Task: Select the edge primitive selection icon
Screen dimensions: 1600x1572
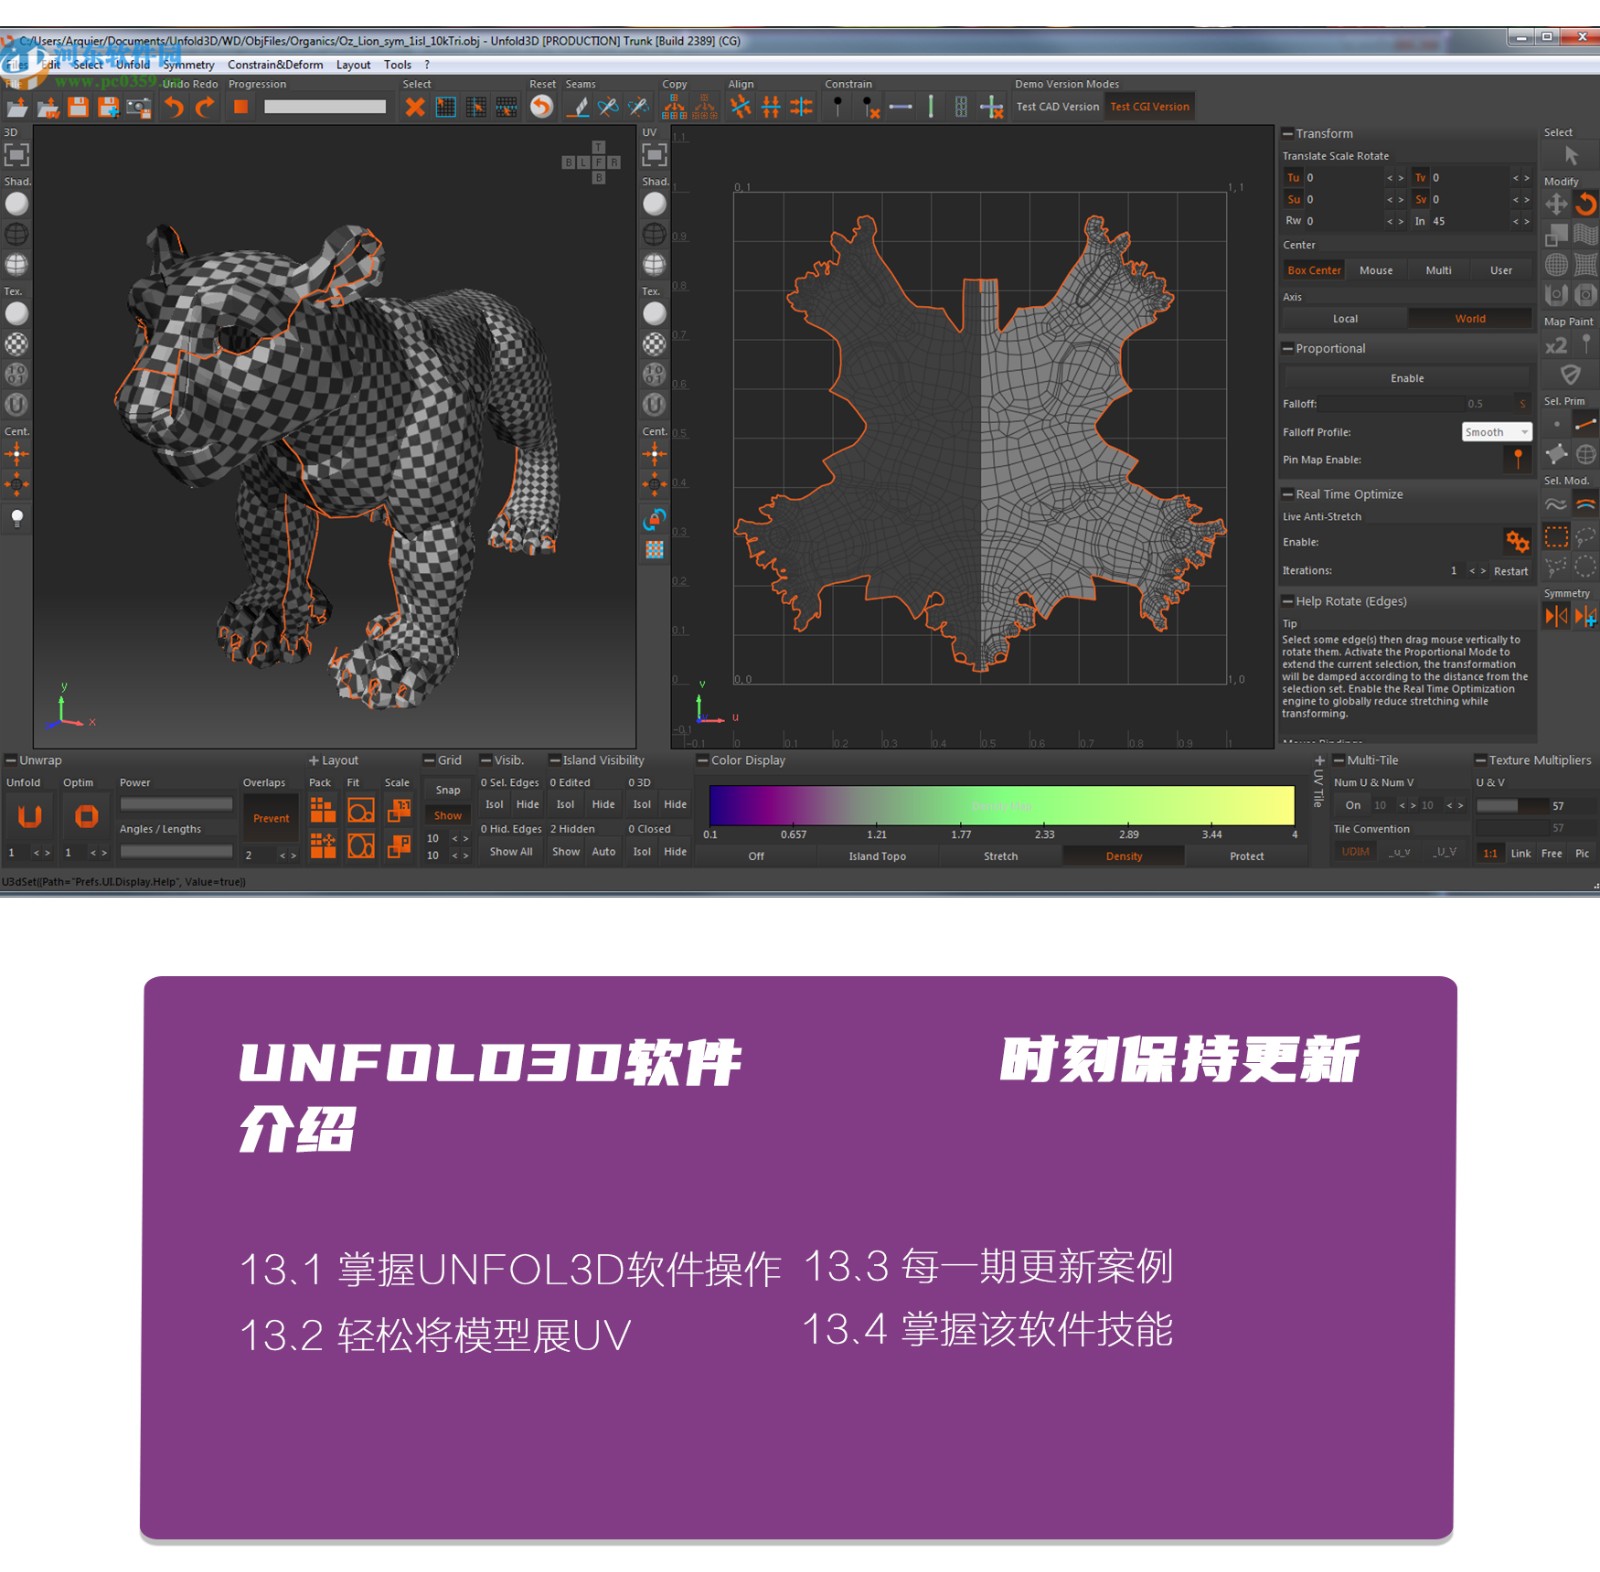Action: pyautogui.click(x=1586, y=424)
